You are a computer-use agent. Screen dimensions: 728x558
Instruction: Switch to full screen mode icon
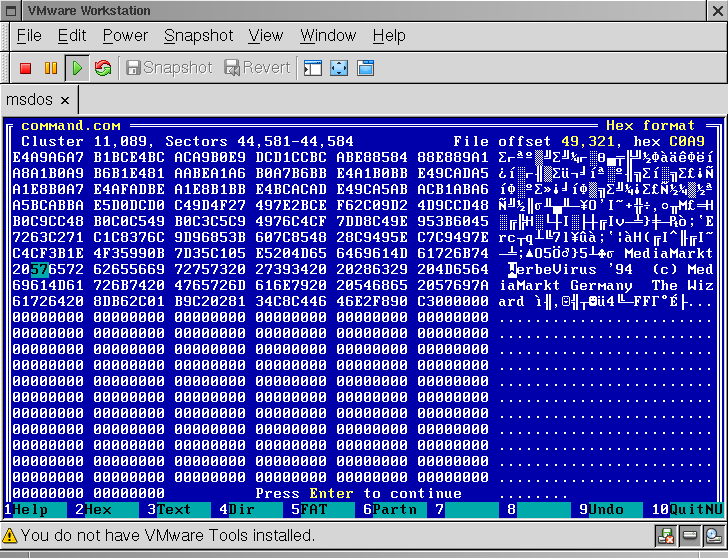339,68
